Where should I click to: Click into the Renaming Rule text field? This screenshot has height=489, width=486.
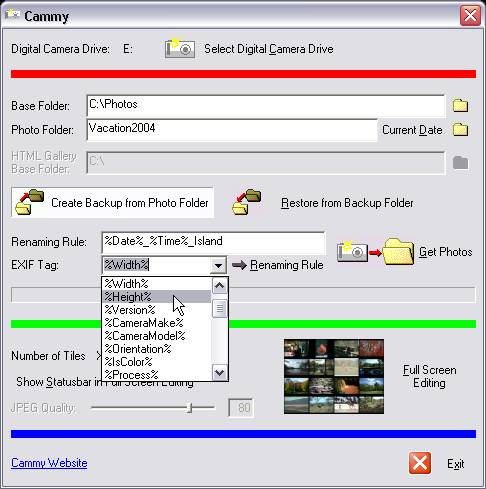(x=213, y=243)
